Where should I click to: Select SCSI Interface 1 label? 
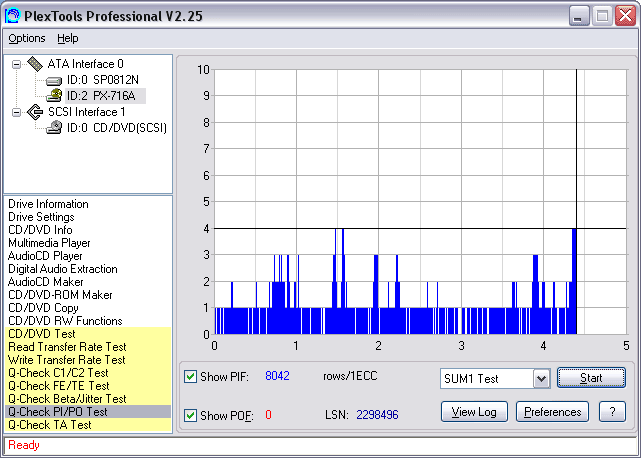tap(87, 112)
